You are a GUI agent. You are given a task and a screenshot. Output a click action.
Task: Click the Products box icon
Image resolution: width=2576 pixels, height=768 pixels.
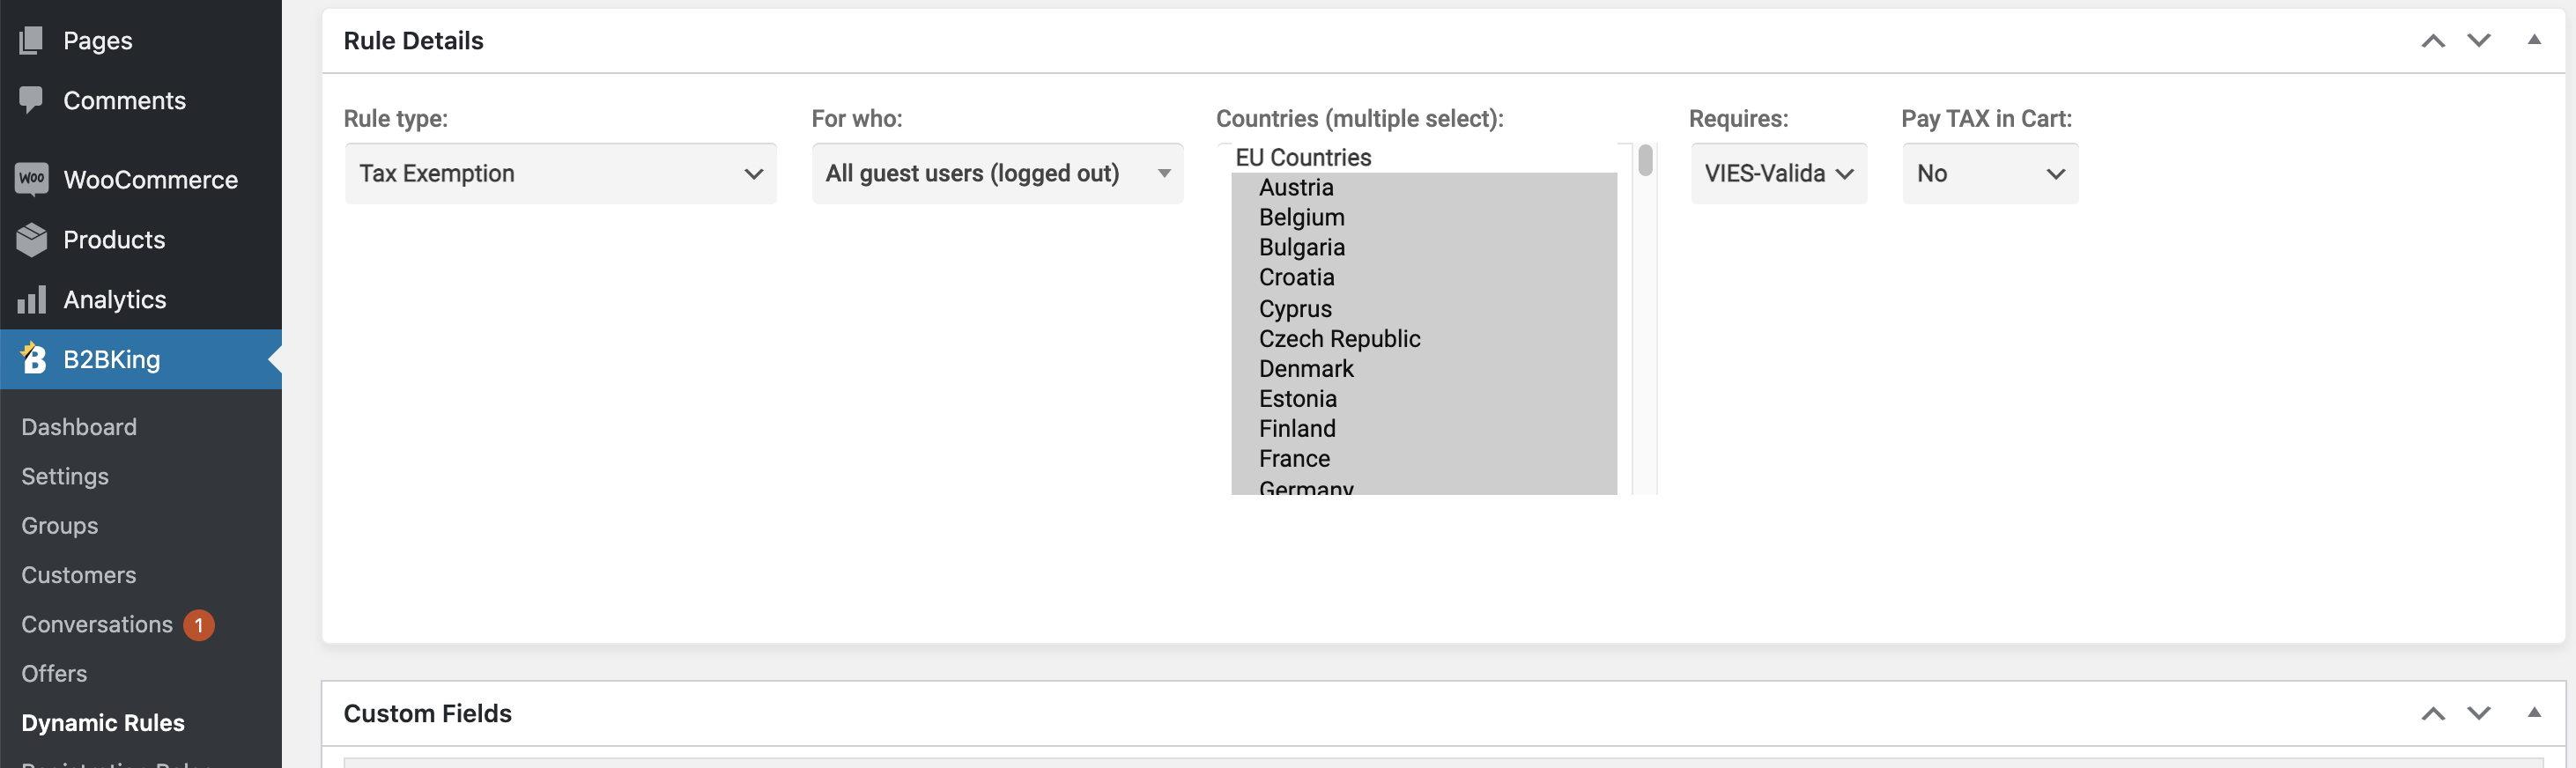click(x=31, y=239)
